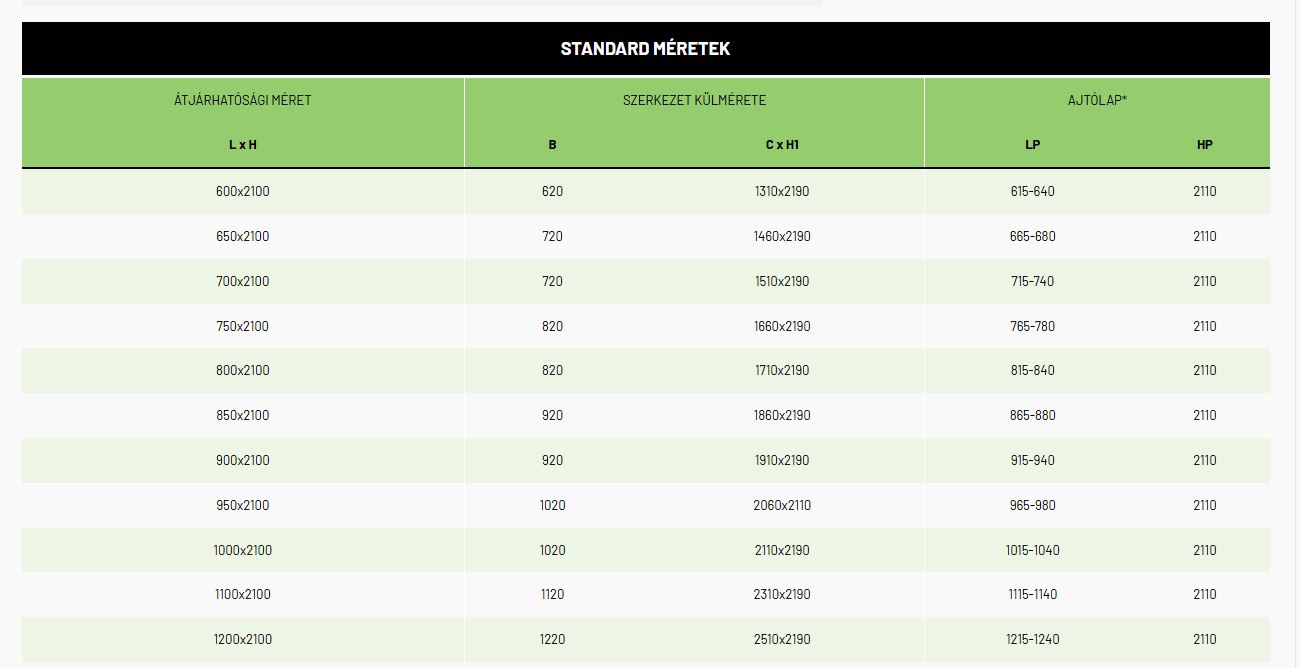Select the 1310x2190 structure dimension cell
The height and width of the screenshot is (668, 1300).
(782, 191)
